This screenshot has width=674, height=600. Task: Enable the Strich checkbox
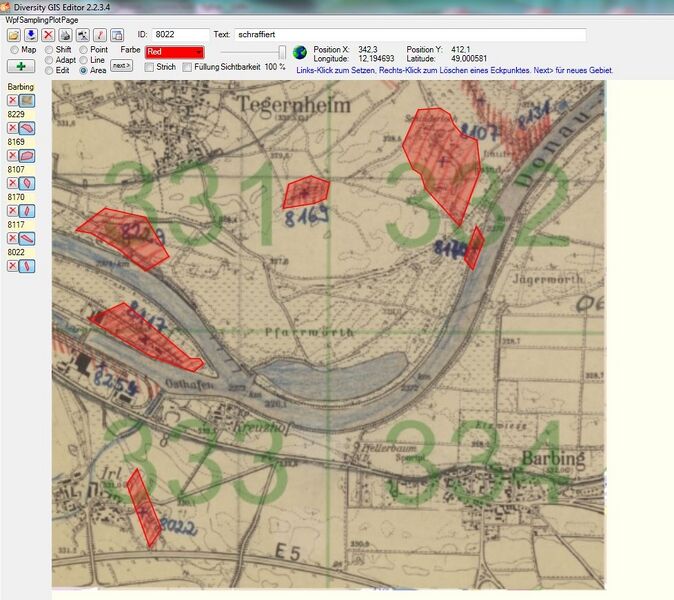149,67
